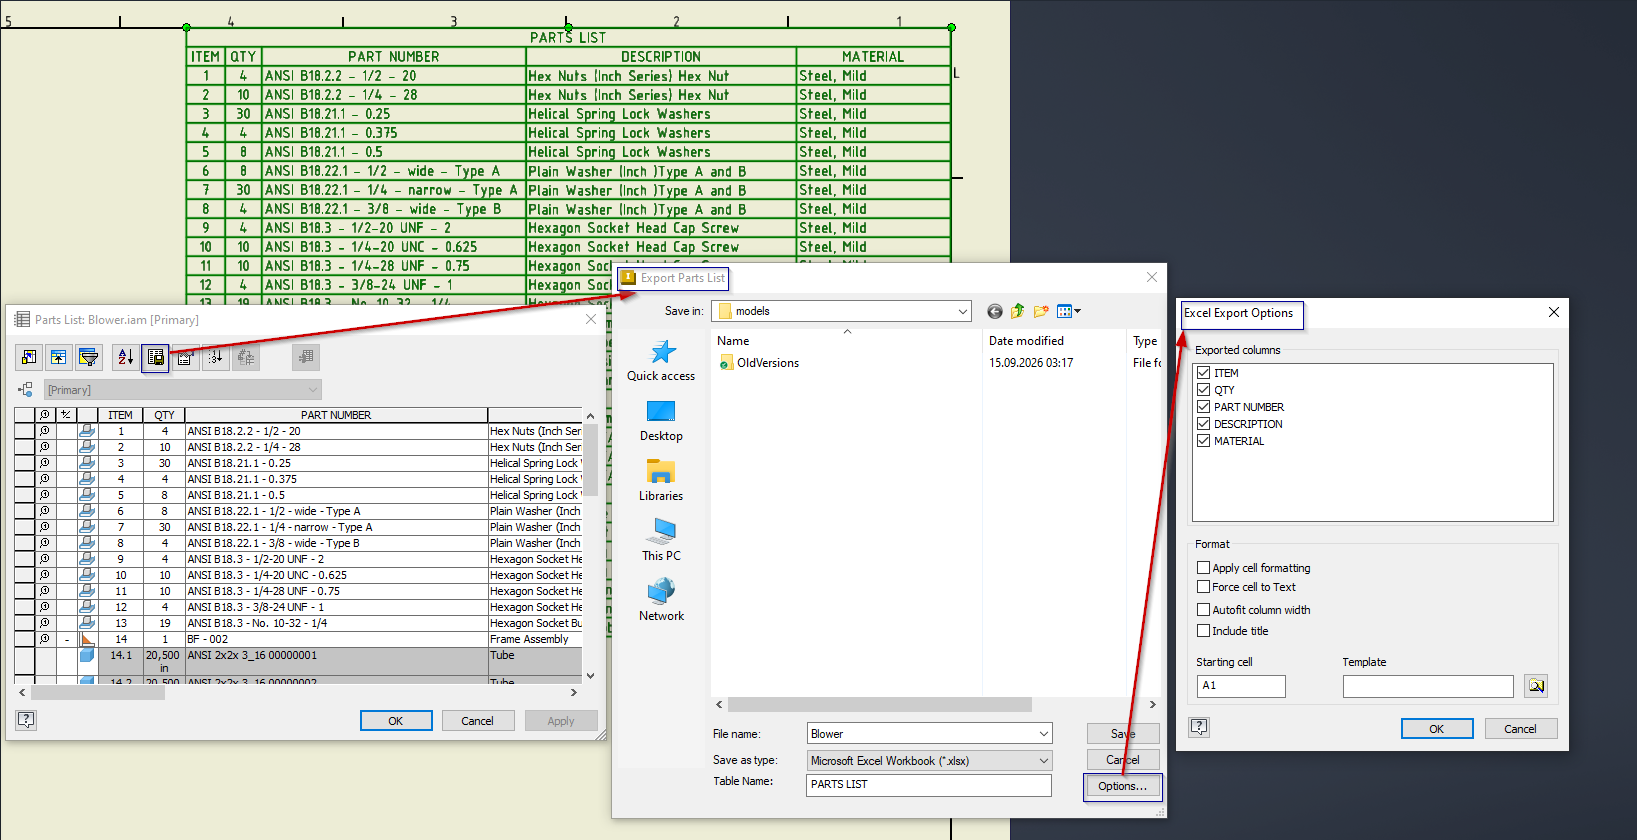The width and height of the screenshot is (1637, 840).
Task: Click Cancel in Parts List dialog
Action: pyautogui.click(x=477, y=721)
